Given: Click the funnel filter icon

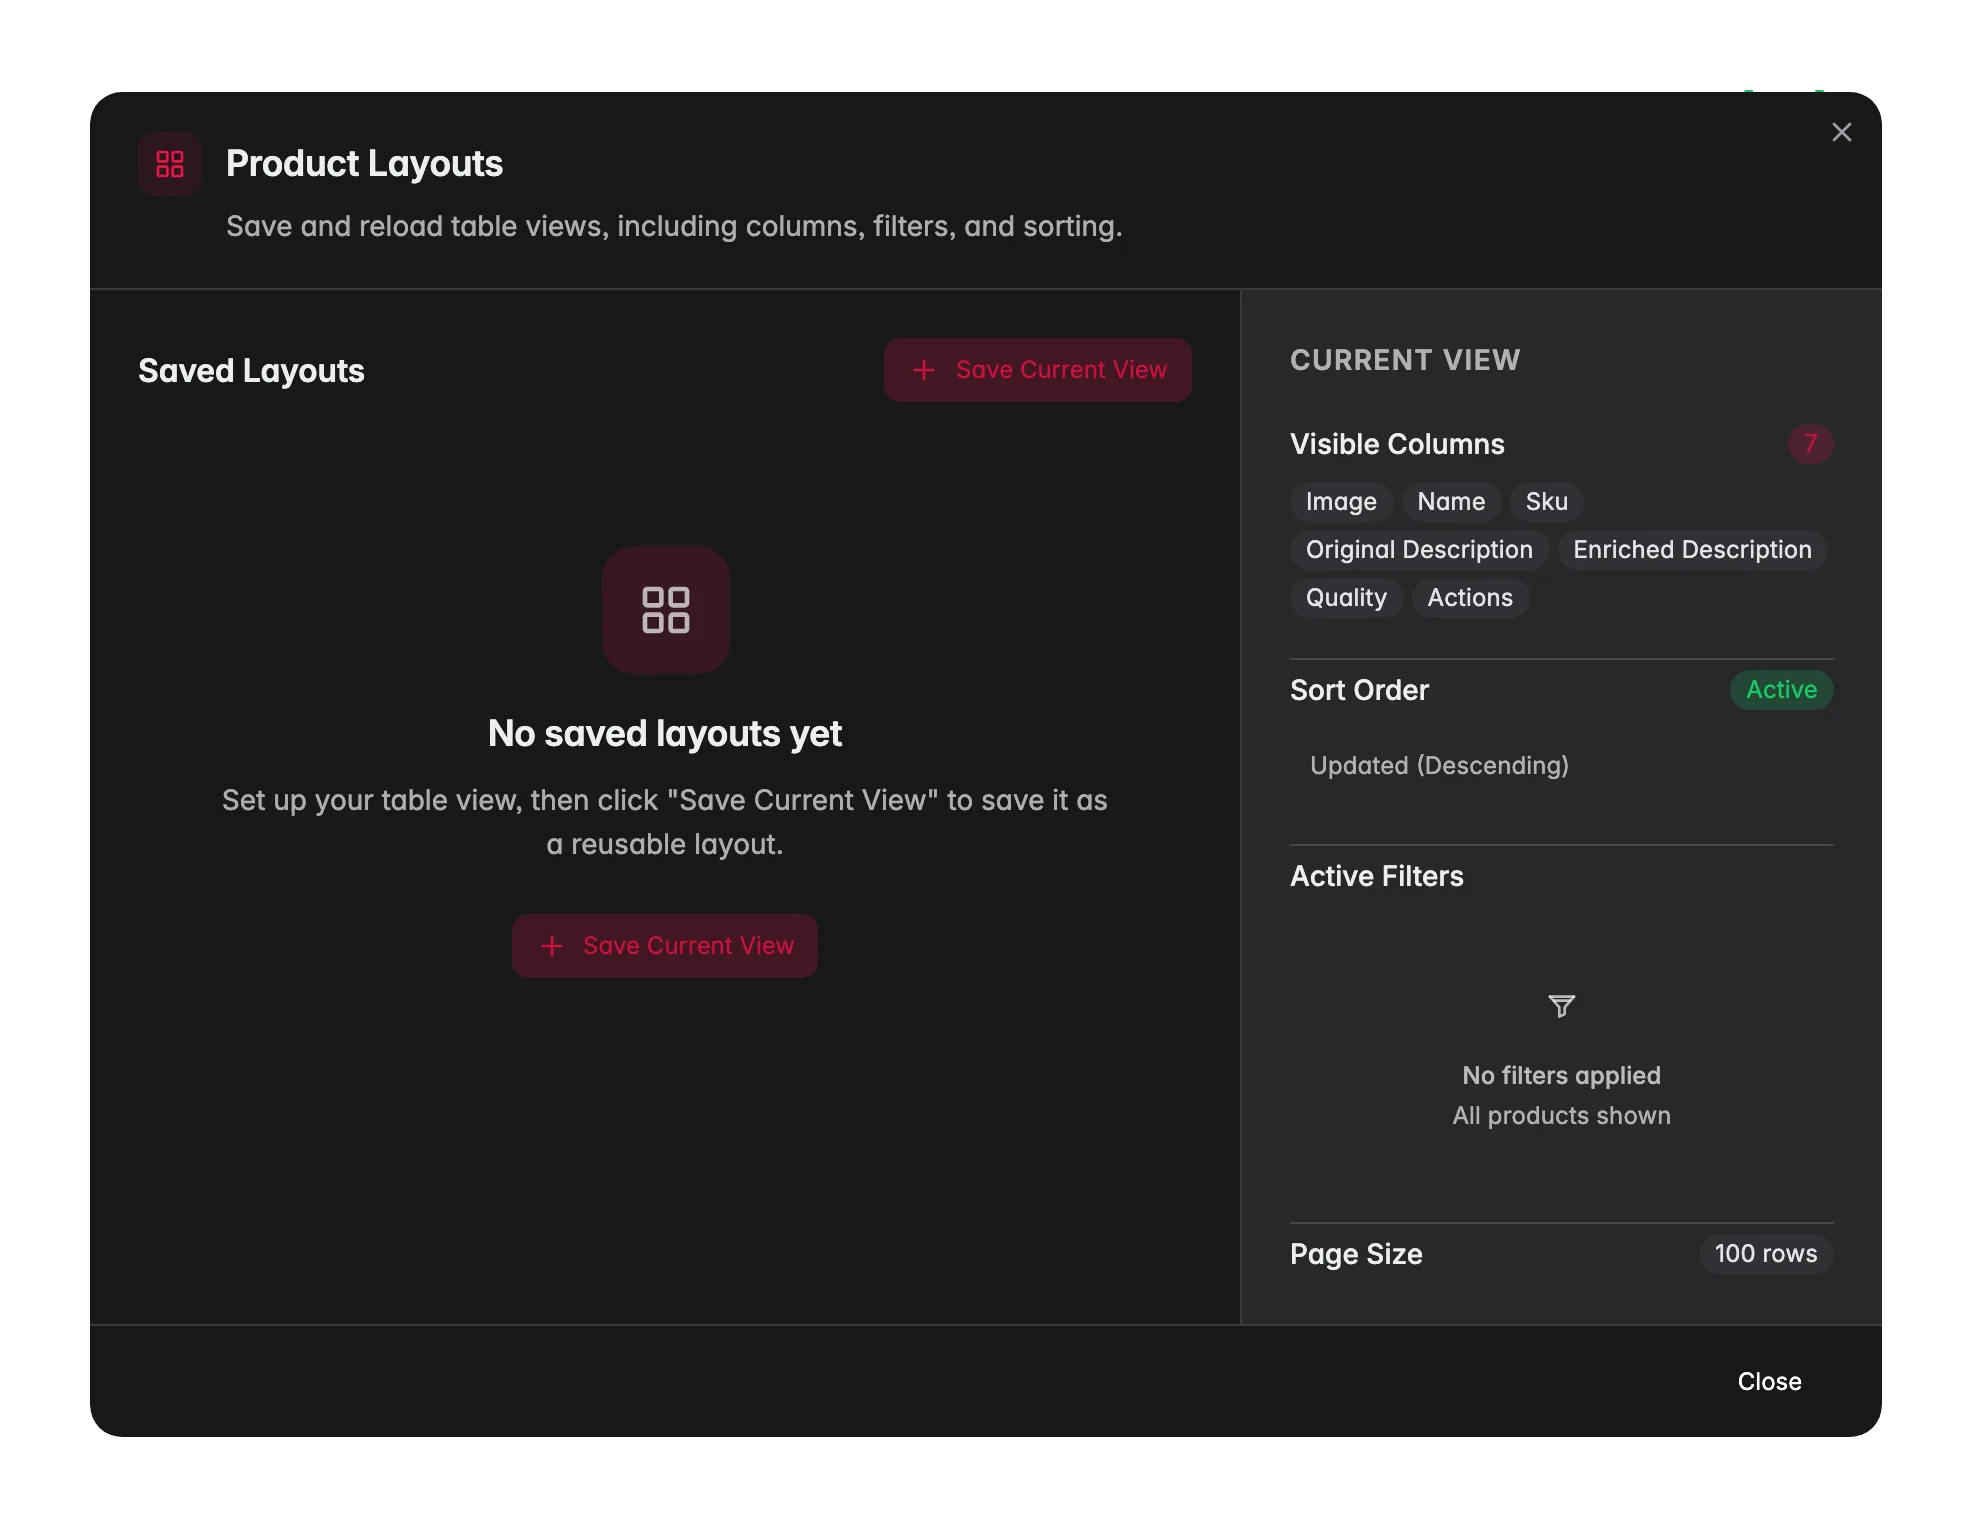Looking at the screenshot, I should click(1561, 1006).
